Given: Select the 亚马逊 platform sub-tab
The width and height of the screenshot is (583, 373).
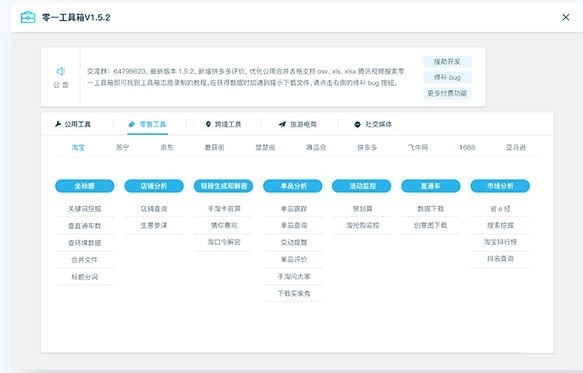Looking at the screenshot, I should (516, 148).
